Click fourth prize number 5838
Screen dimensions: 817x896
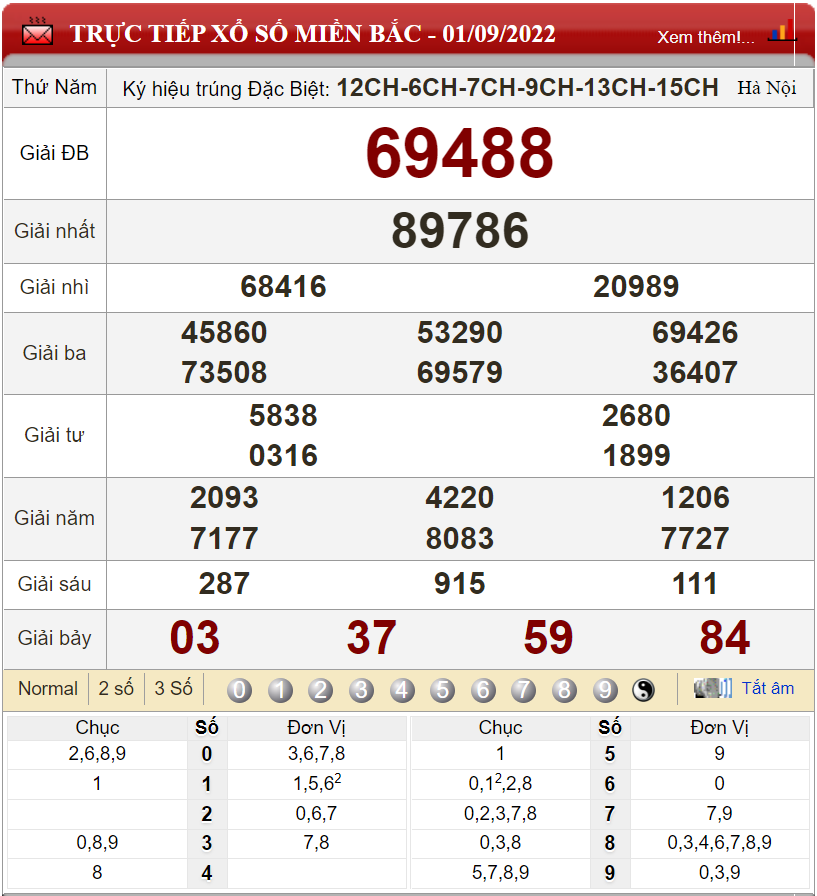[x=283, y=415]
